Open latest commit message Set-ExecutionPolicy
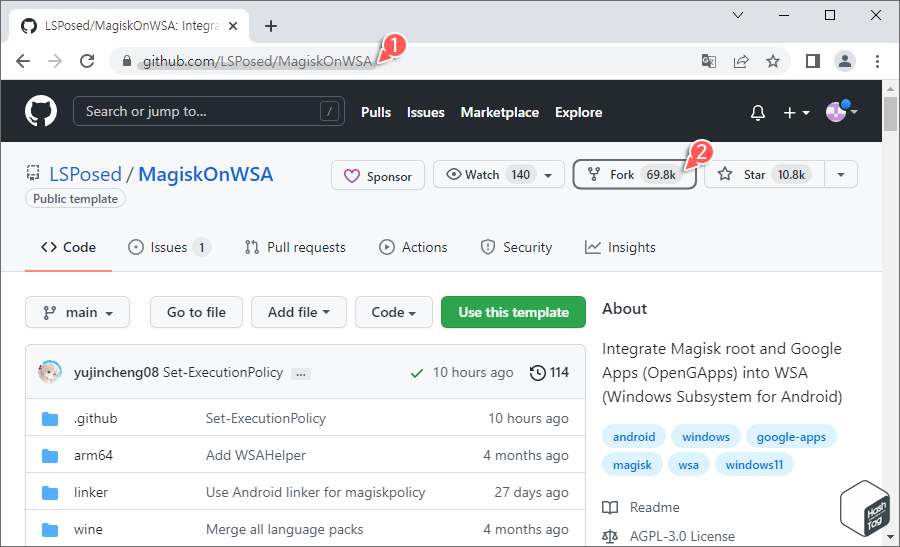900x547 pixels. coord(223,373)
